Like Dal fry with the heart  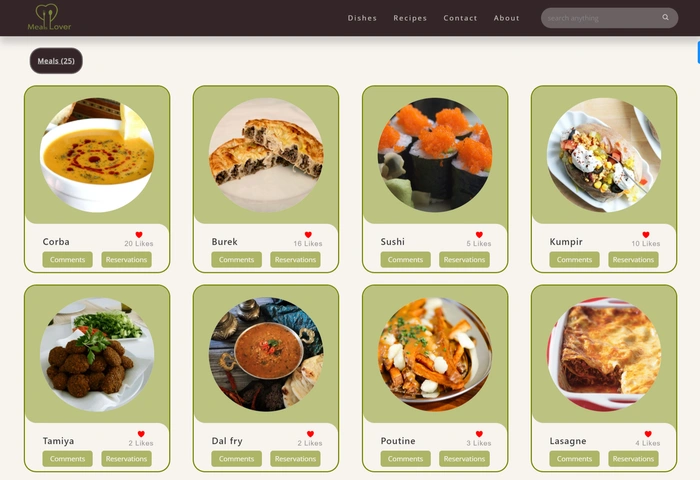[310, 434]
